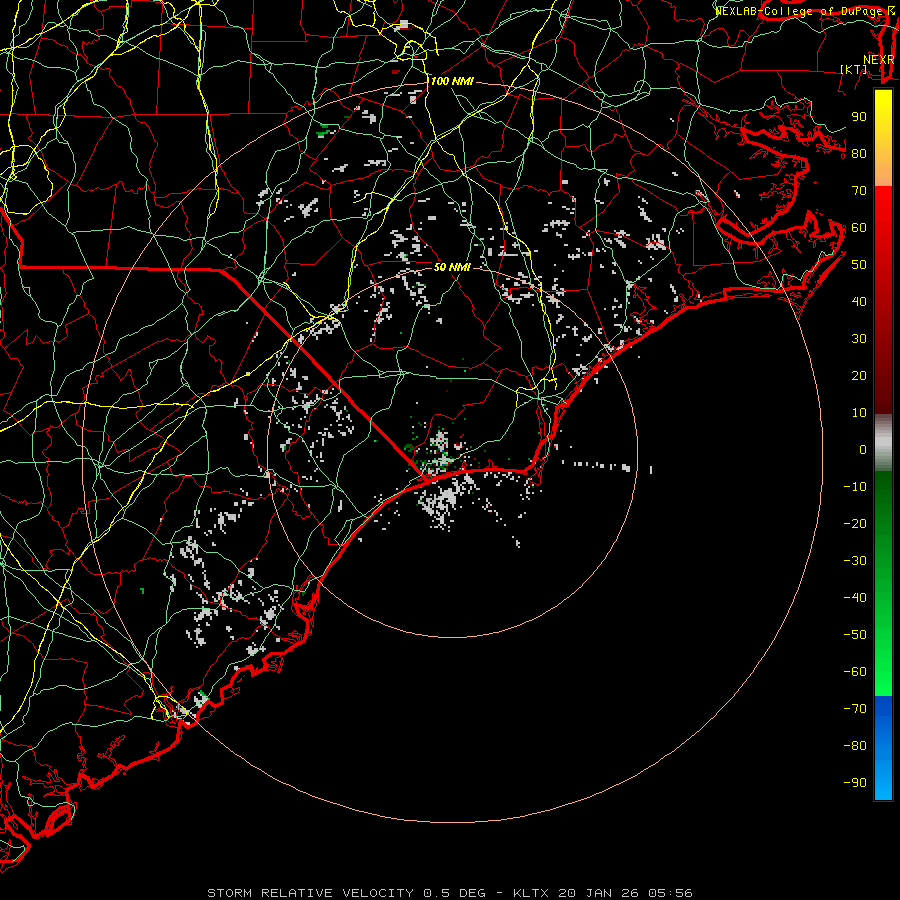This screenshot has height=900, width=900.
Task: Click the 50 NMI range ring label
Action: click(452, 267)
